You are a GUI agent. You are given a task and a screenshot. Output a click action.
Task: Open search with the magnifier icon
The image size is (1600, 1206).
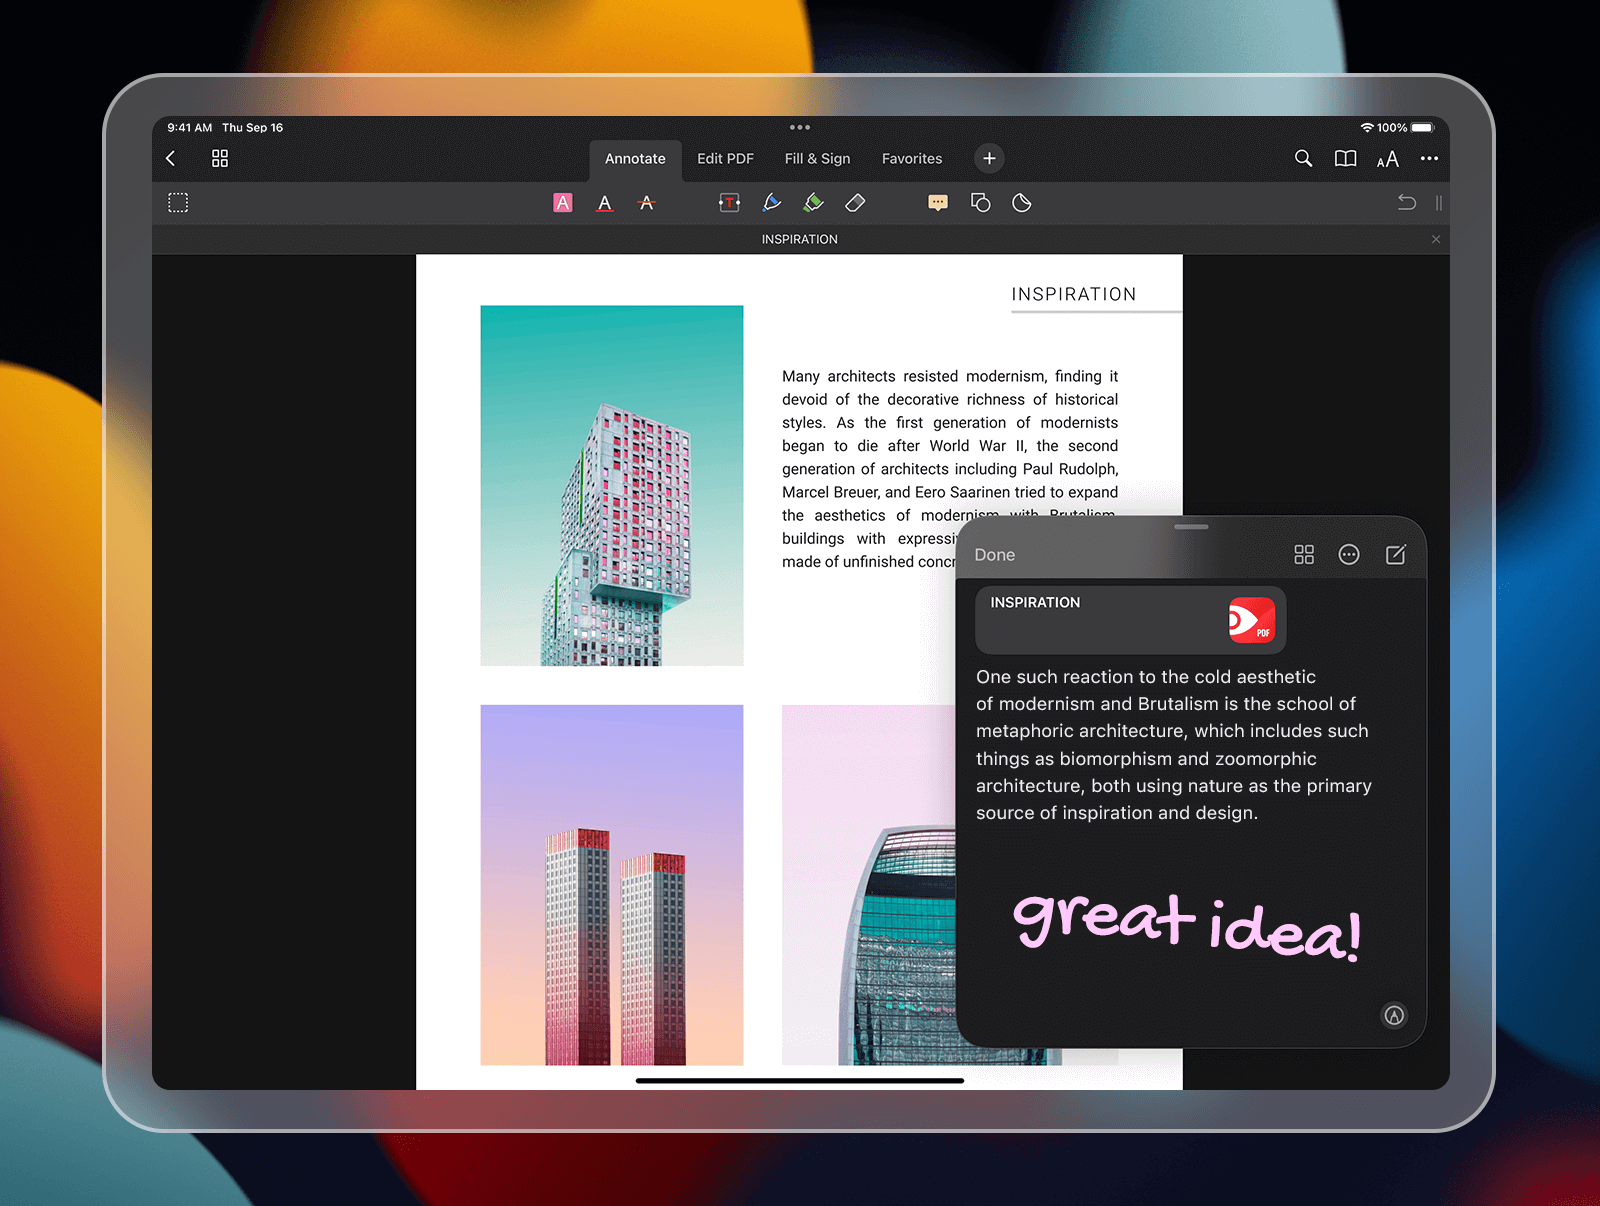pyautogui.click(x=1303, y=158)
